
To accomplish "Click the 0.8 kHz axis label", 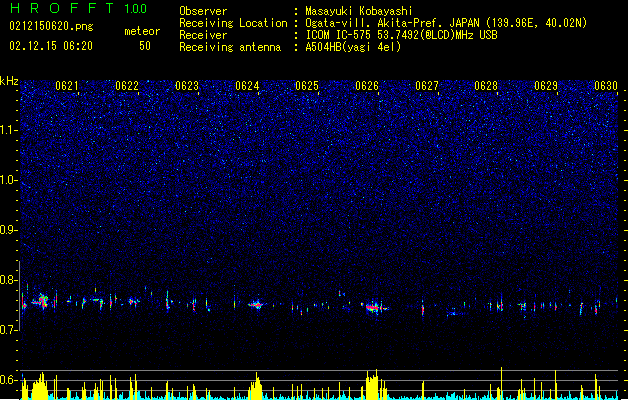I will [x=8, y=280].
